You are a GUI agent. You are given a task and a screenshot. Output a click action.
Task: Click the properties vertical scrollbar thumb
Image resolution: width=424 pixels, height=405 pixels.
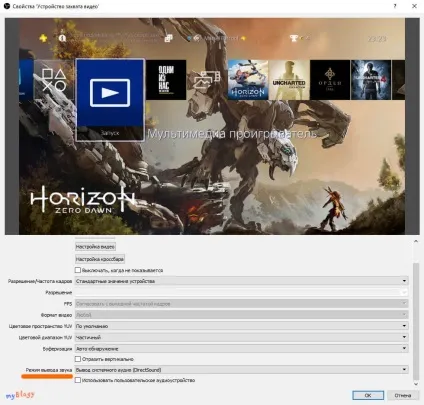pyautogui.click(x=416, y=321)
